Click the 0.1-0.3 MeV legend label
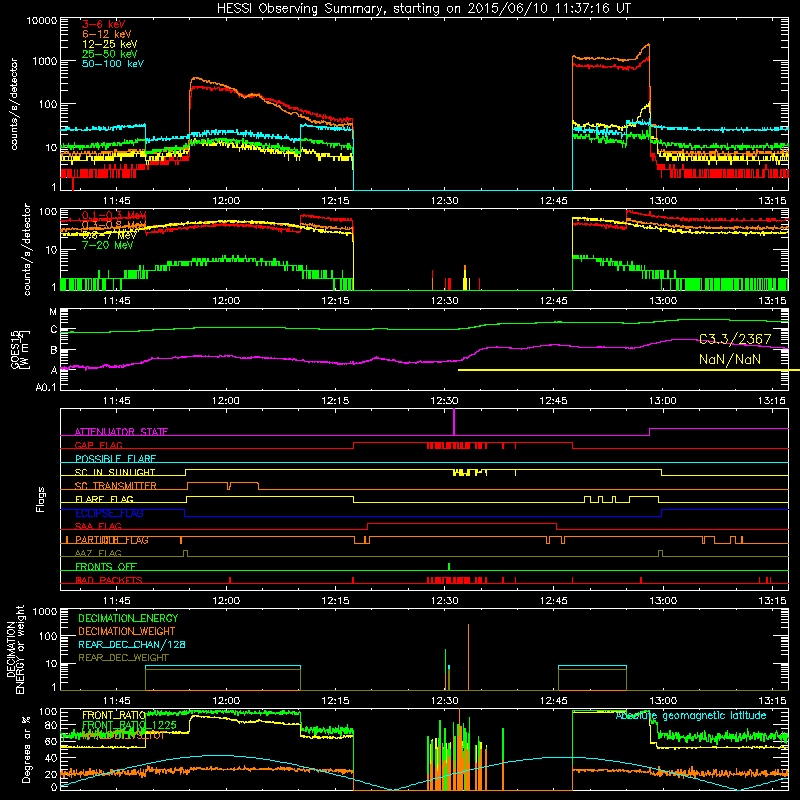 [114, 215]
